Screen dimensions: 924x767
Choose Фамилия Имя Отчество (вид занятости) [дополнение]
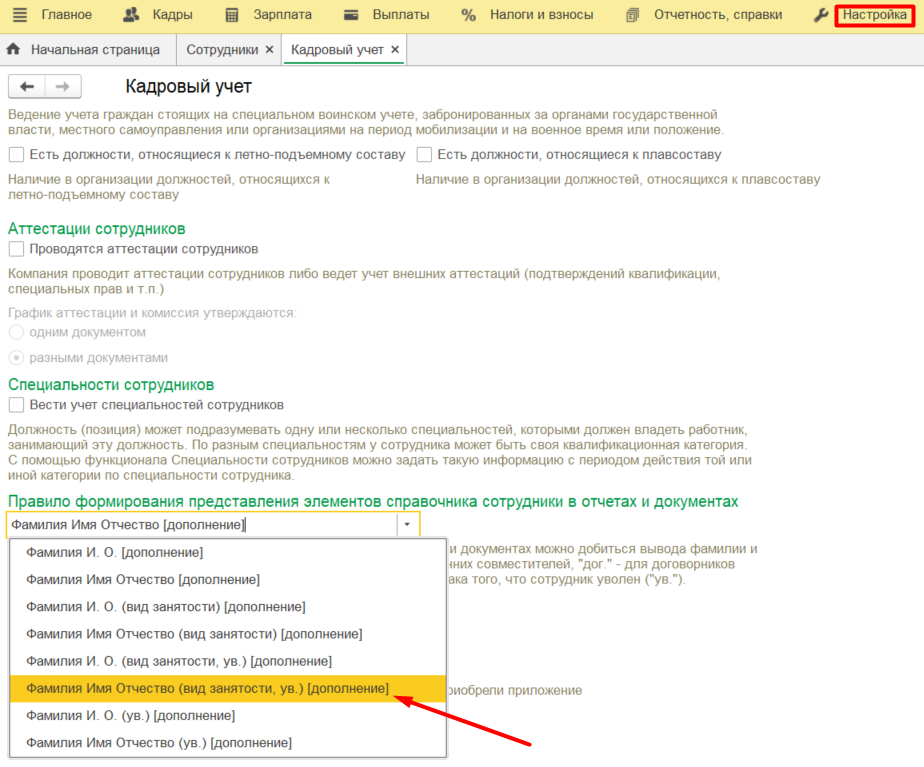(228, 634)
